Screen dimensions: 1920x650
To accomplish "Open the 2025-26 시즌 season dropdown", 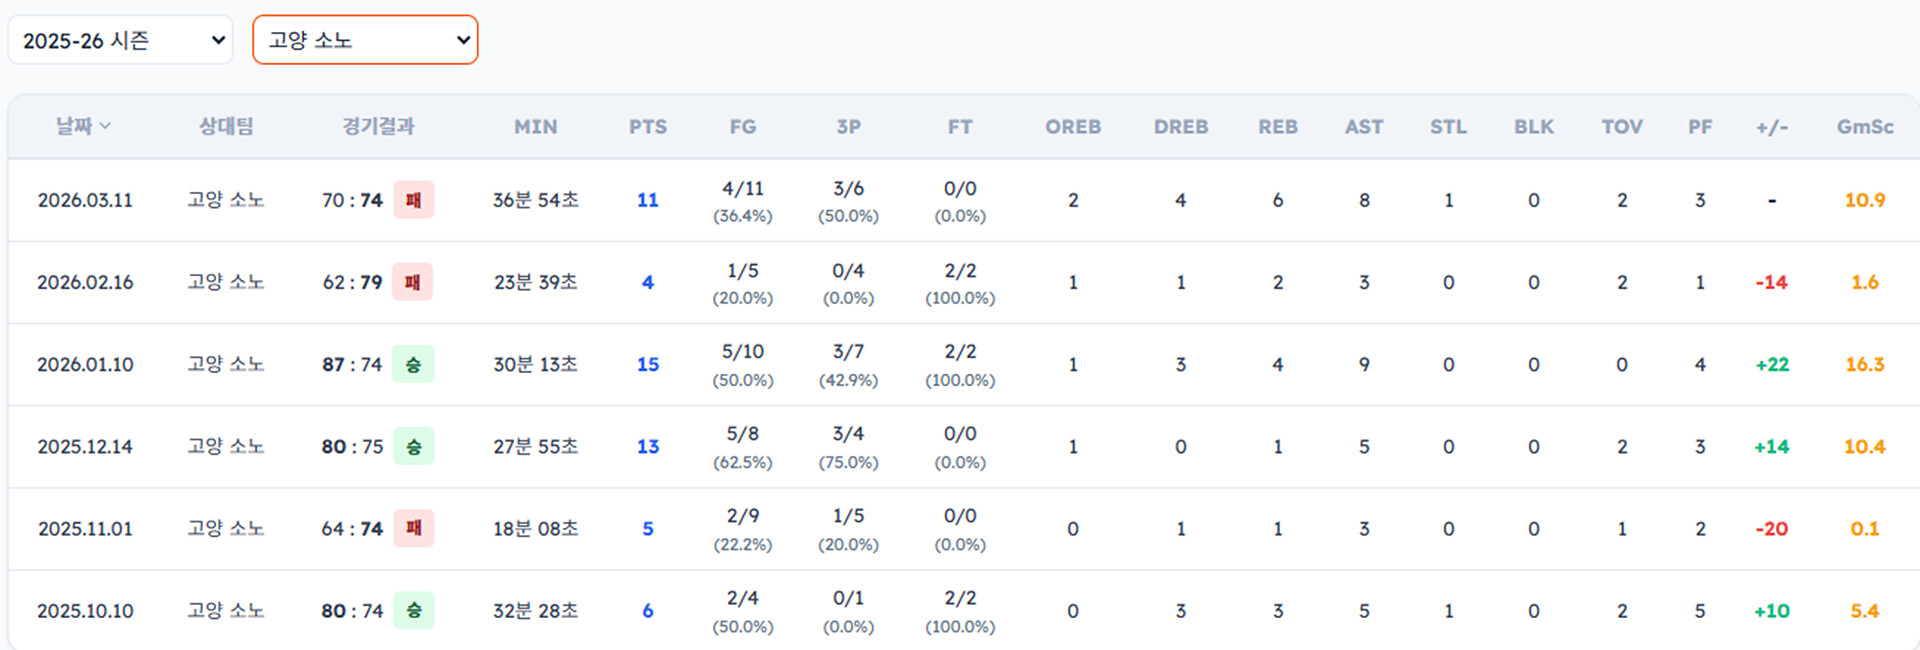I will (120, 41).
